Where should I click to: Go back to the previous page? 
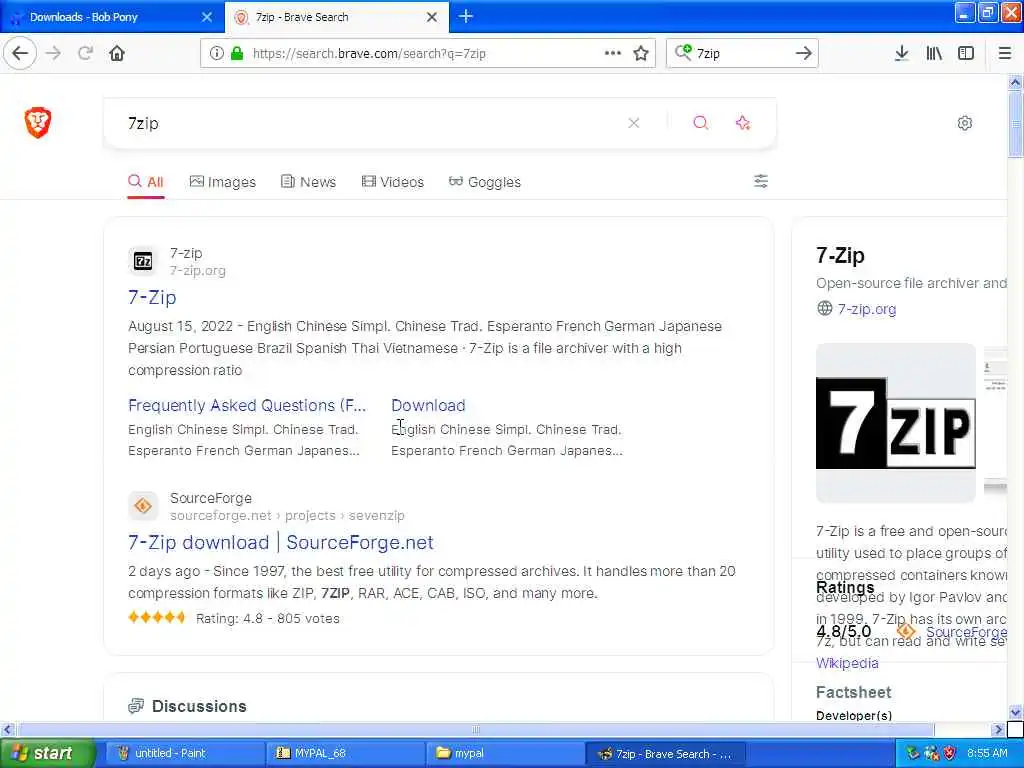point(20,53)
